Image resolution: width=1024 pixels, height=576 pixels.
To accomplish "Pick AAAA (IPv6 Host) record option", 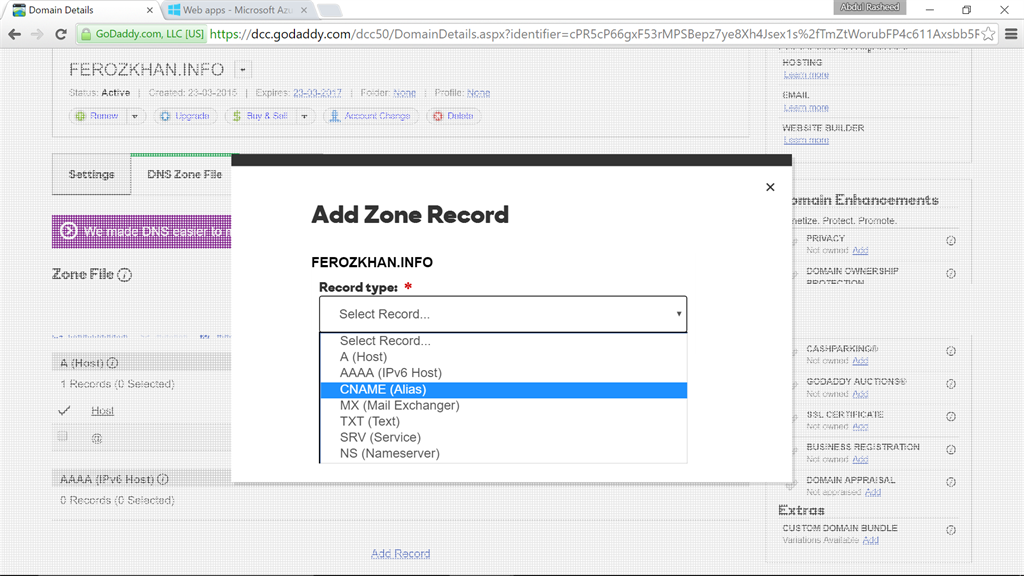I will point(503,373).
